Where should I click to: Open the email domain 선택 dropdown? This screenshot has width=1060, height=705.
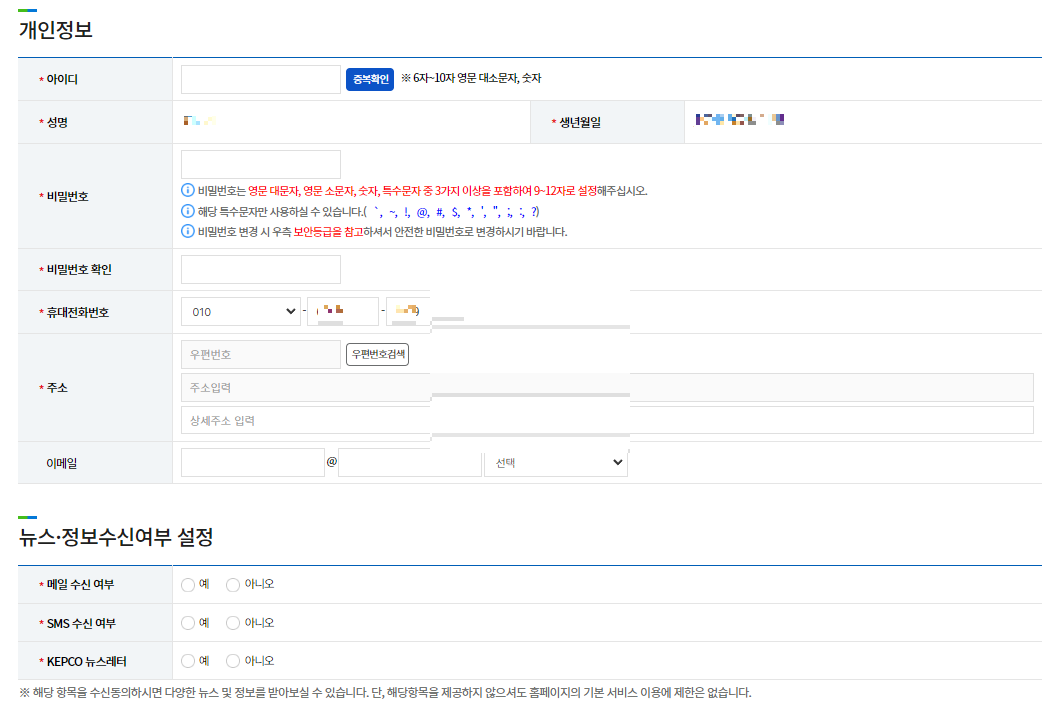pos(556,462)
